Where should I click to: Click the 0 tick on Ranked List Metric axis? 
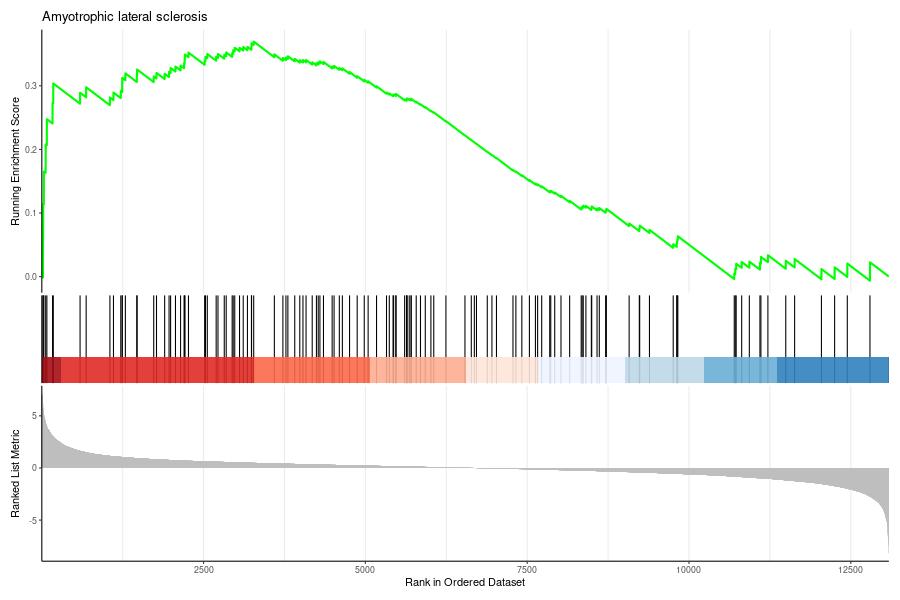click(34, 468)
